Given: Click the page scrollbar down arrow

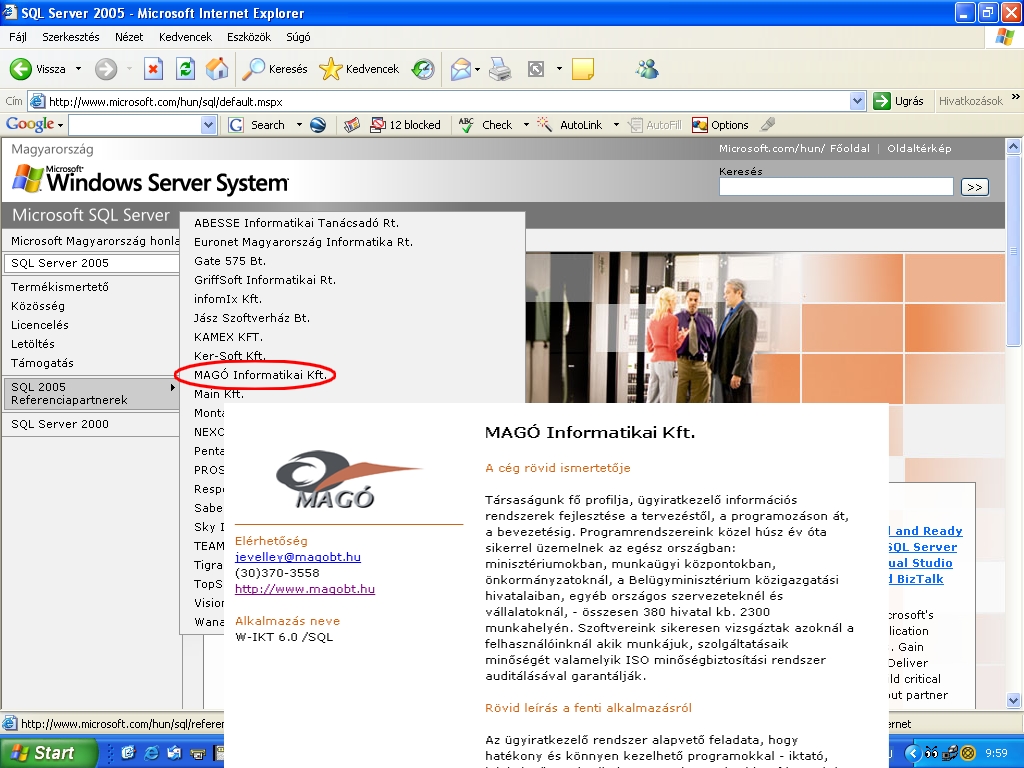Looking at the screenshot, I should [x=1013, y=701].
